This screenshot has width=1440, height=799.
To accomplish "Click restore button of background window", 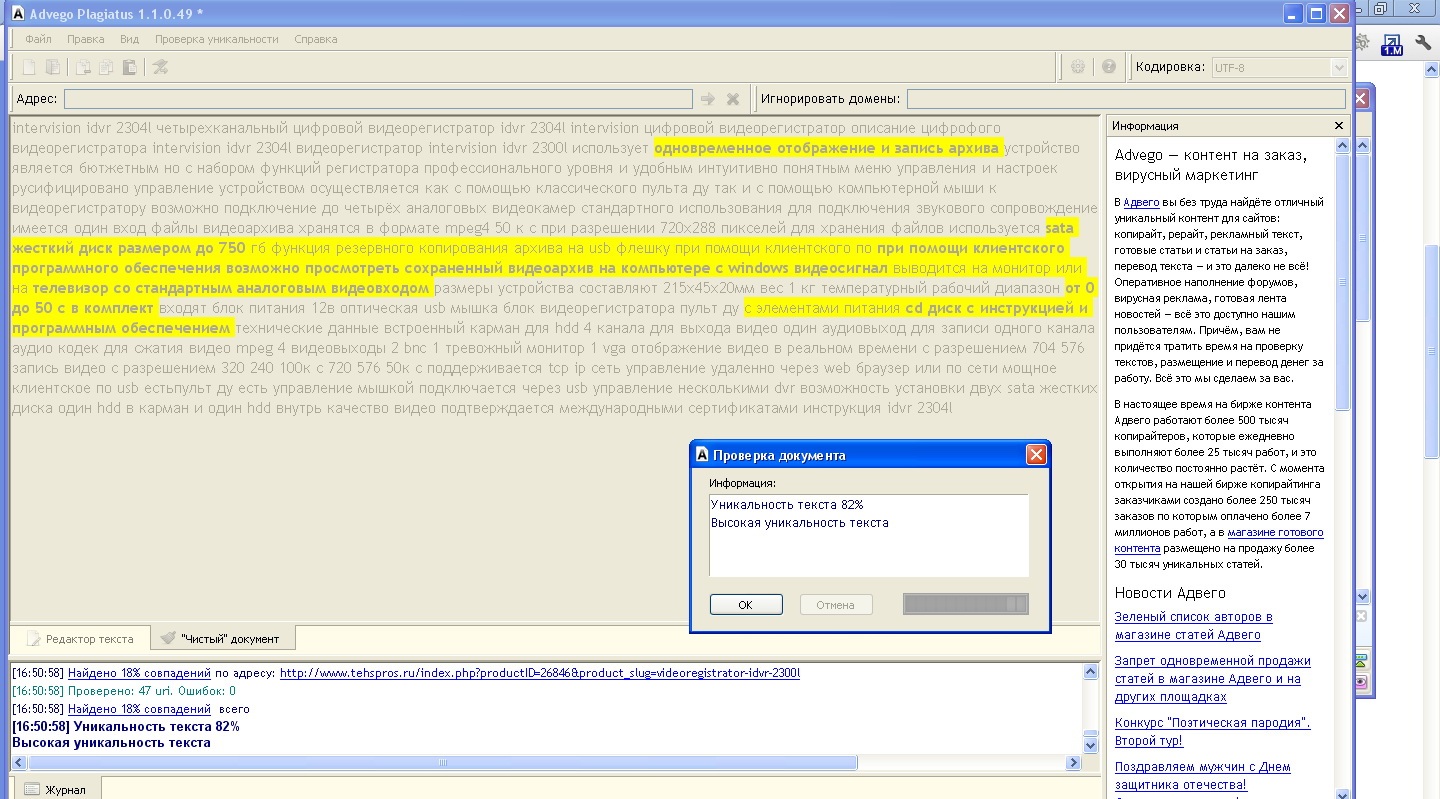I will click(x=1381, y=9).
